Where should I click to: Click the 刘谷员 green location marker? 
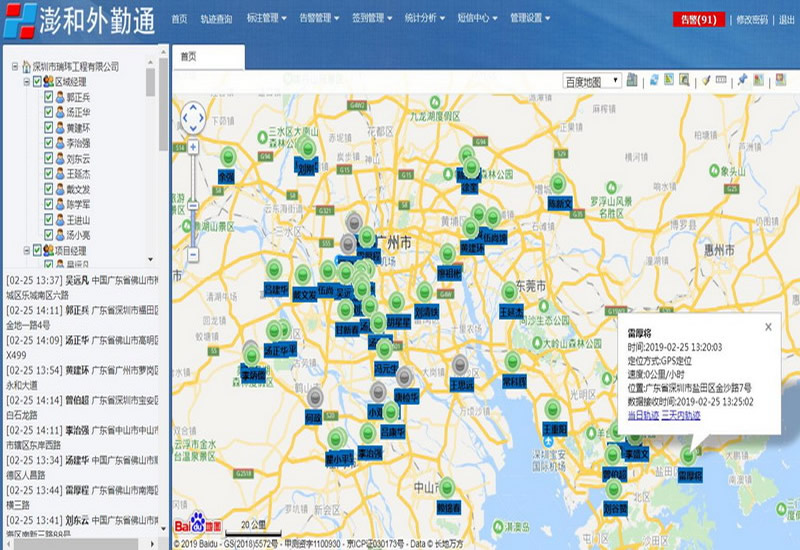tap(614, 489)
